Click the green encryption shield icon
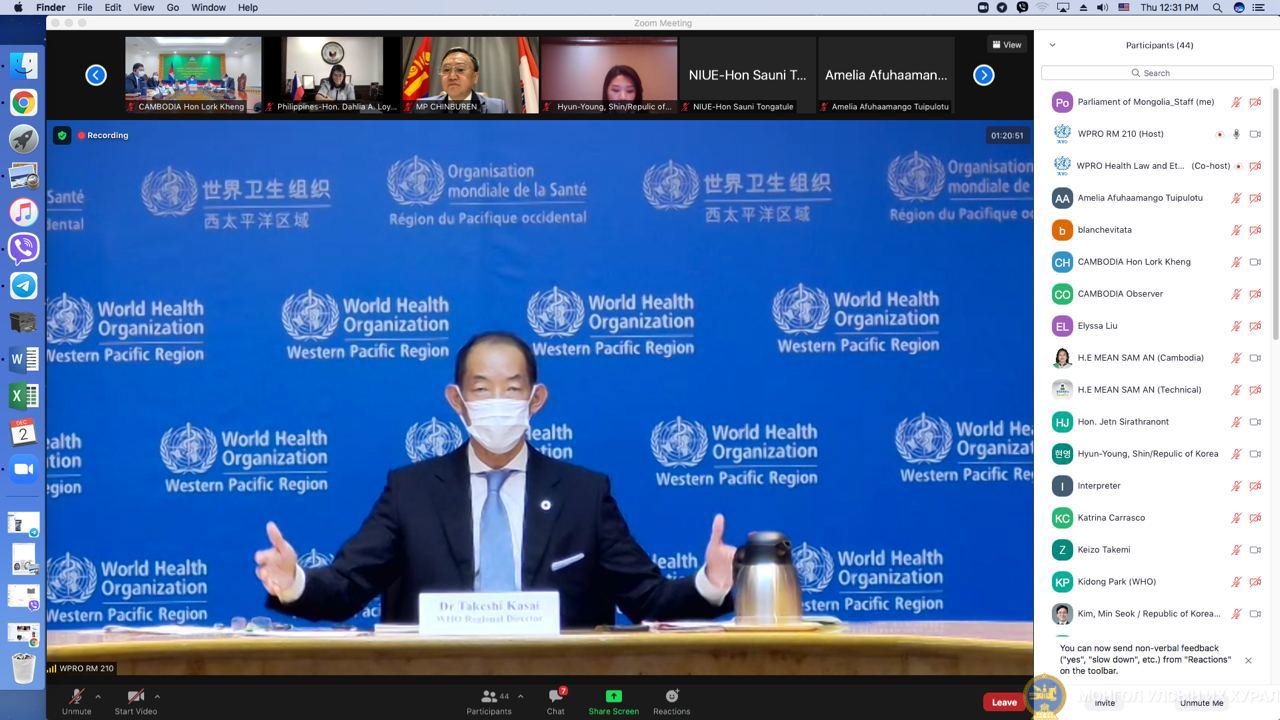The image size is (1280, 720). 61,135
